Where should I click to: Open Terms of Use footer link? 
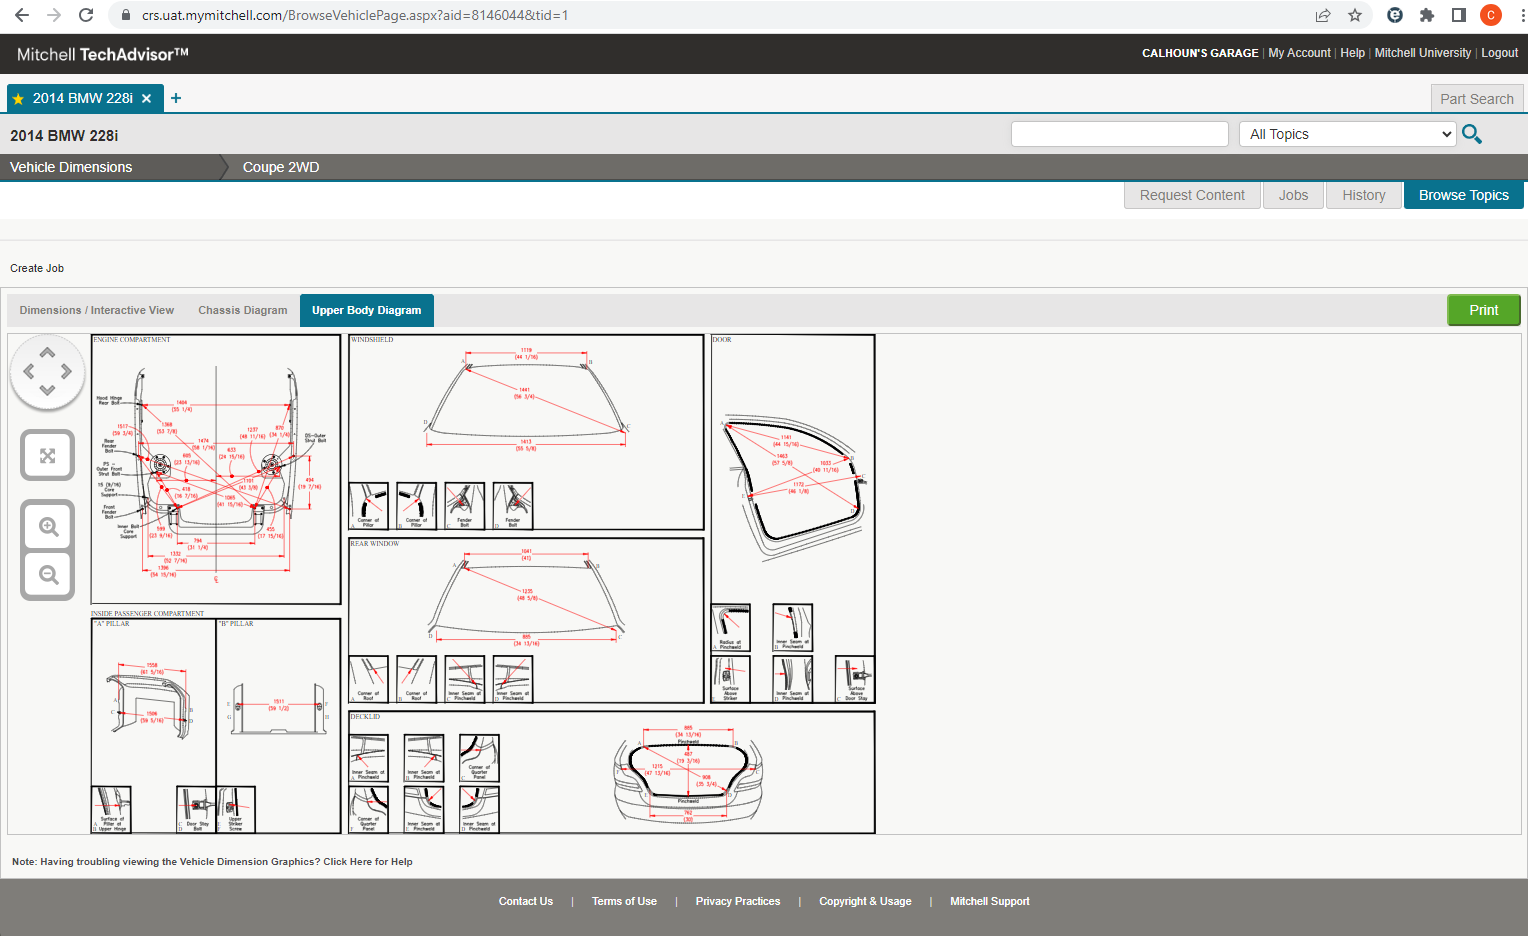624,901
